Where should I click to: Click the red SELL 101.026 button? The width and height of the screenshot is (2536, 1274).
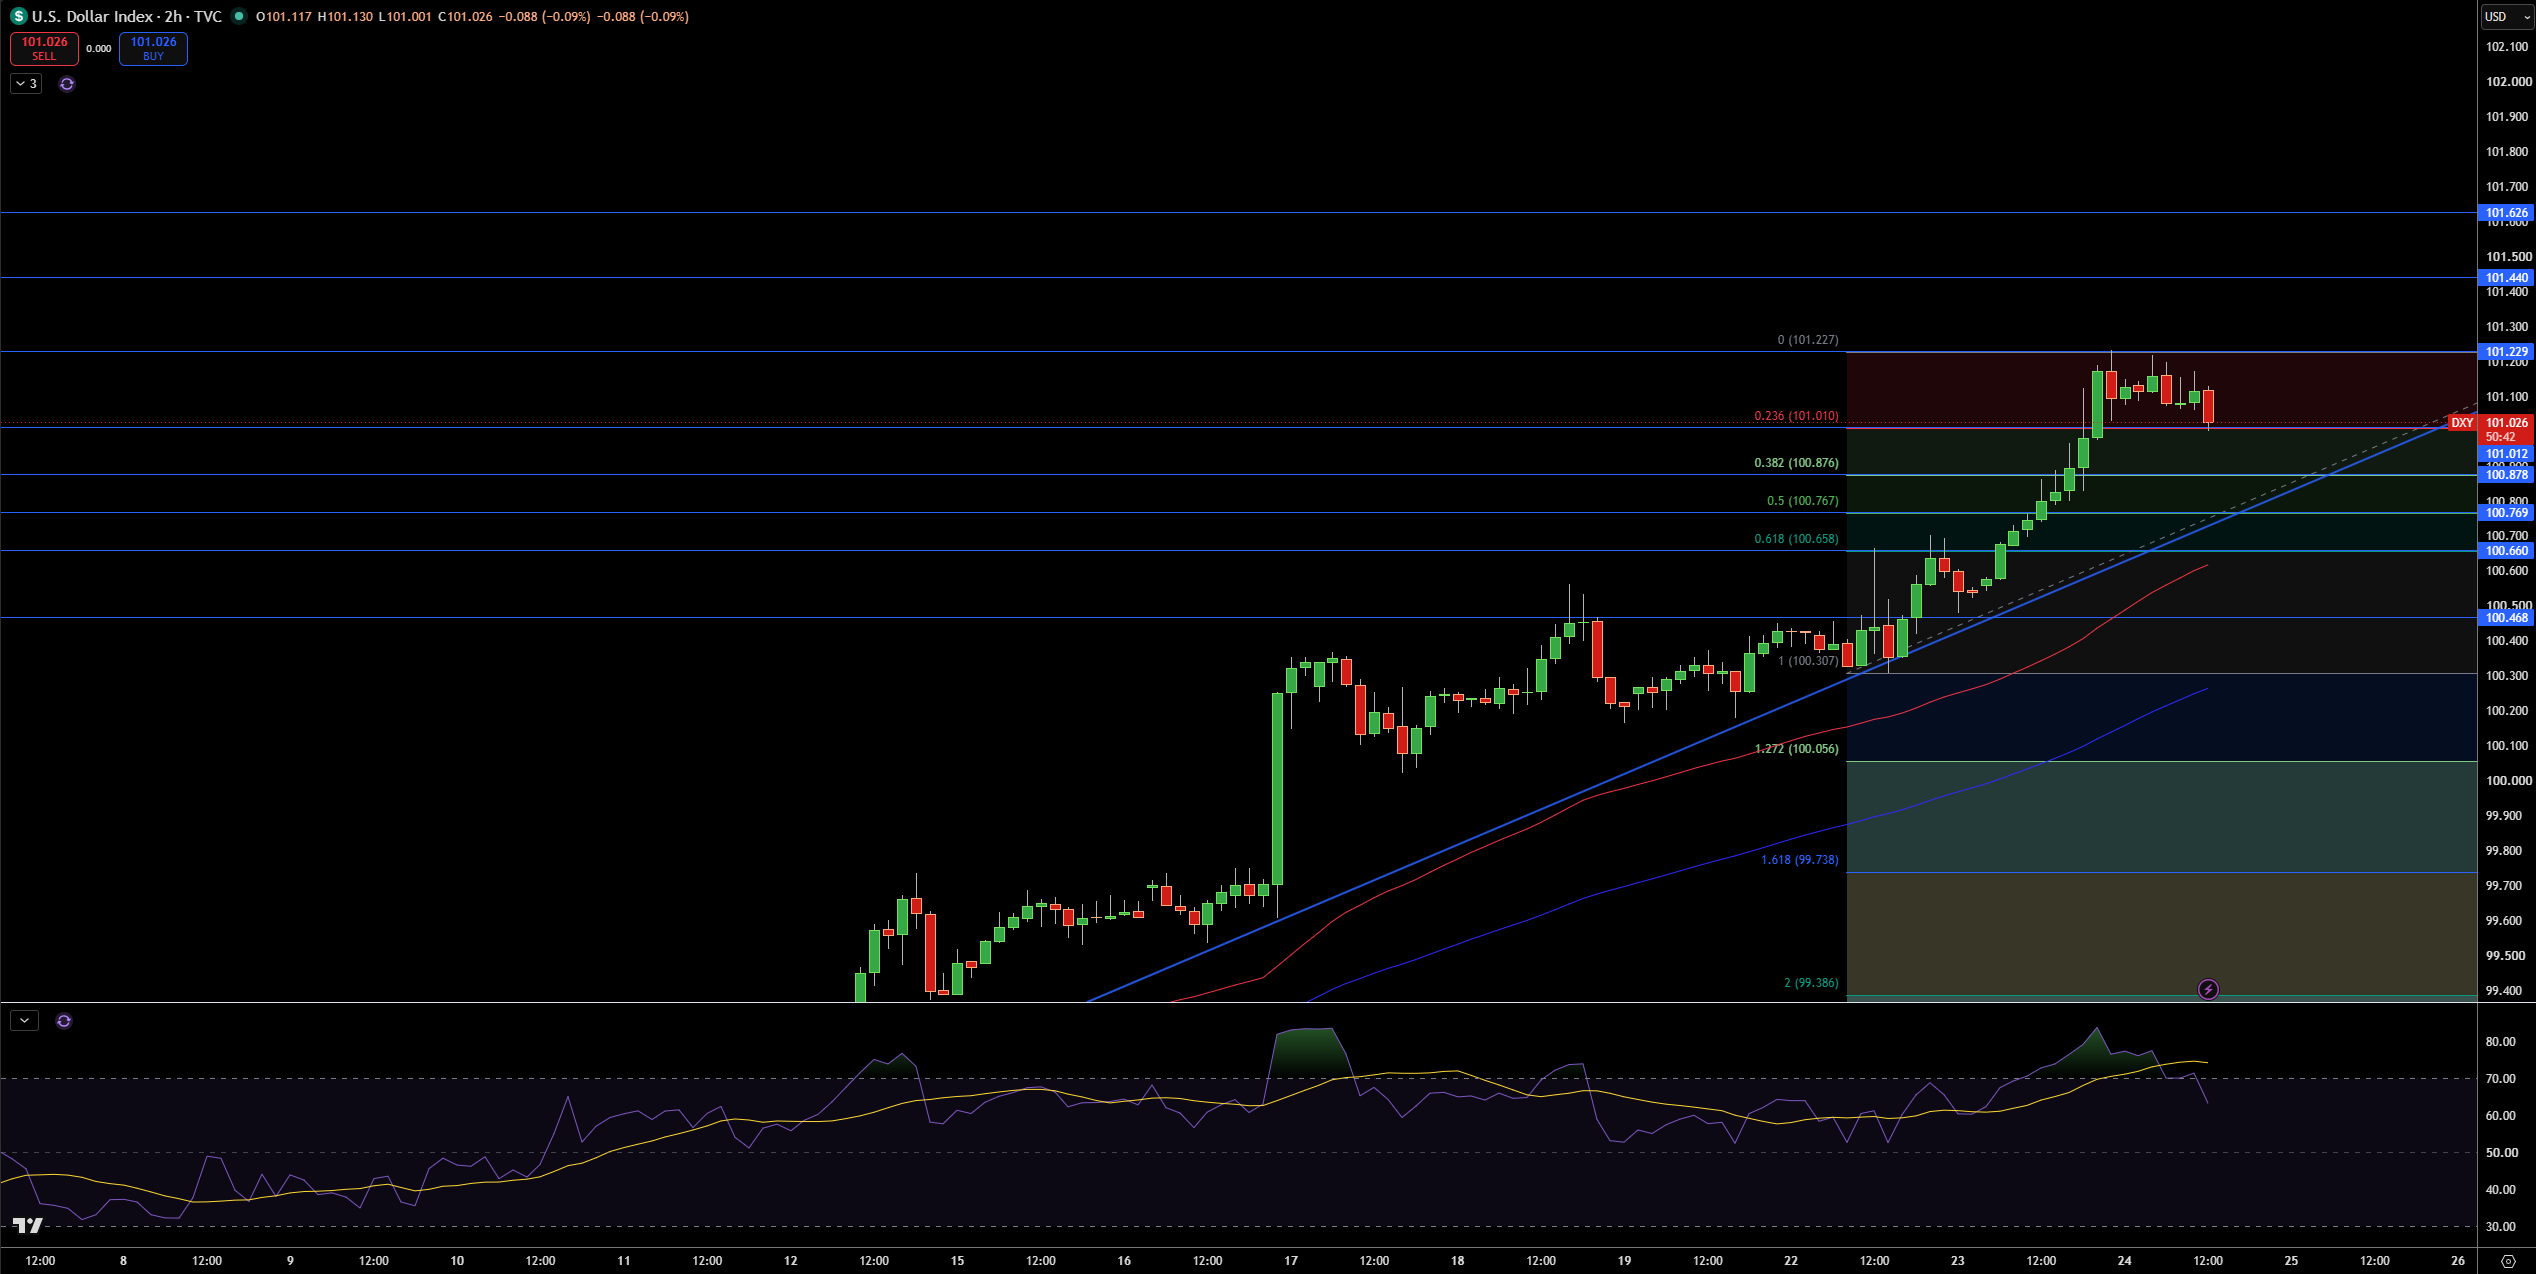click(44, 48)
